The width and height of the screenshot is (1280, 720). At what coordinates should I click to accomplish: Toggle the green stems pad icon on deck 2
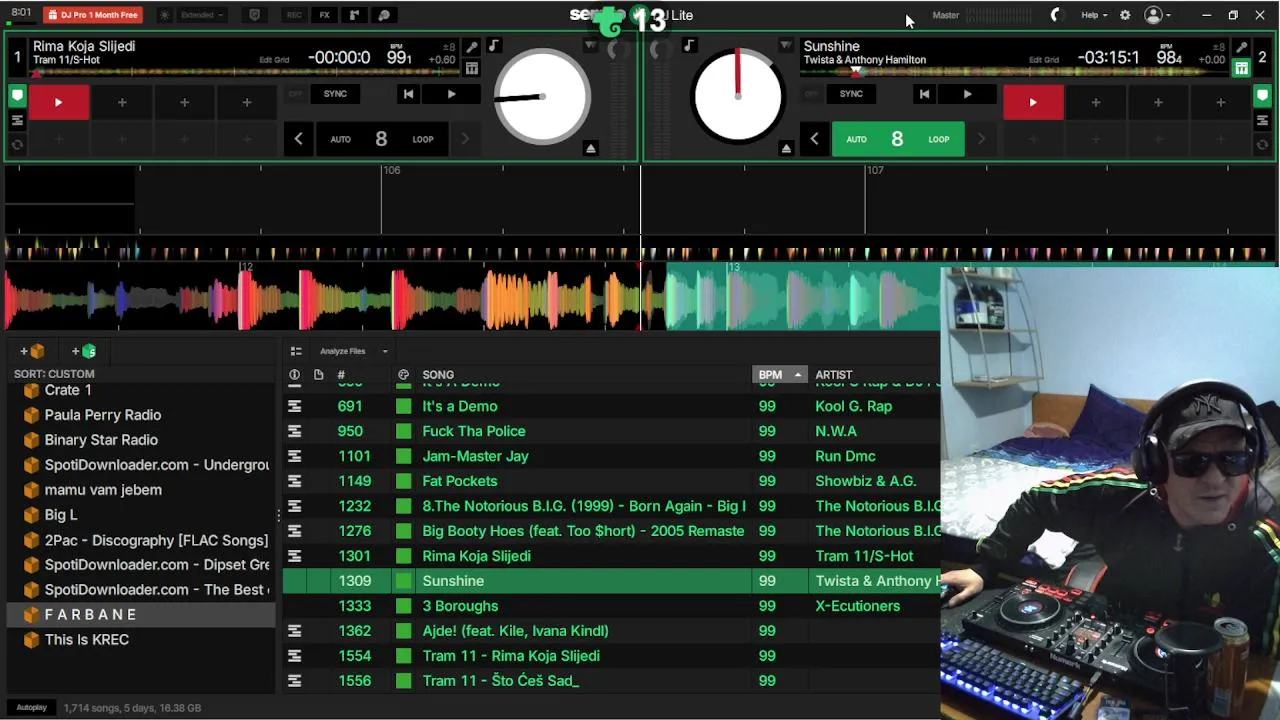coord(1241,68)
